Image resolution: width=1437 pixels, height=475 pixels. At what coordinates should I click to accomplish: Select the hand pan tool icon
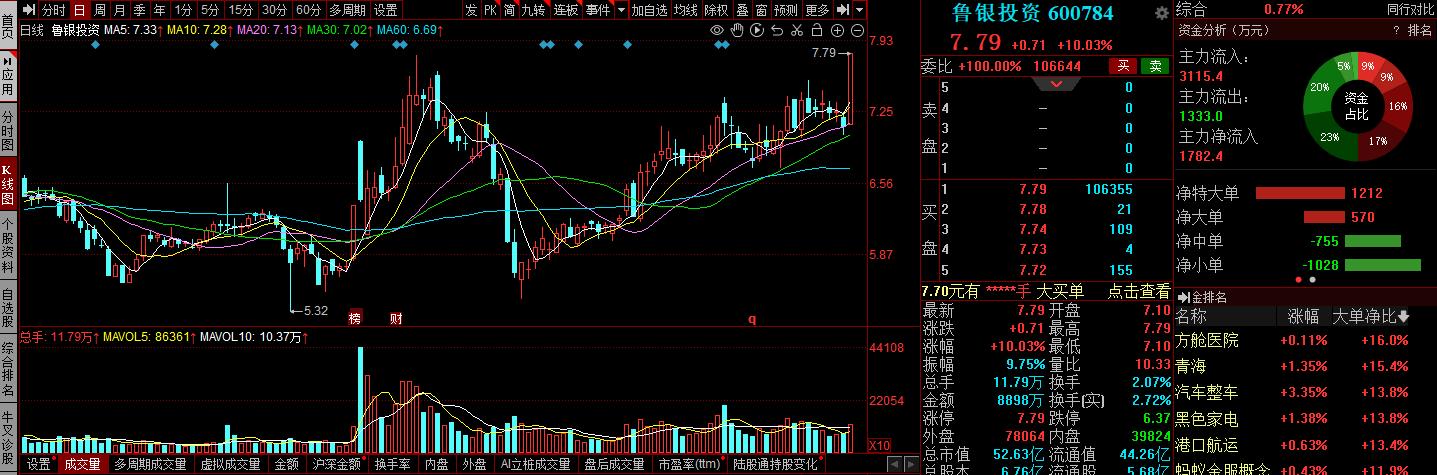[737, 30]
